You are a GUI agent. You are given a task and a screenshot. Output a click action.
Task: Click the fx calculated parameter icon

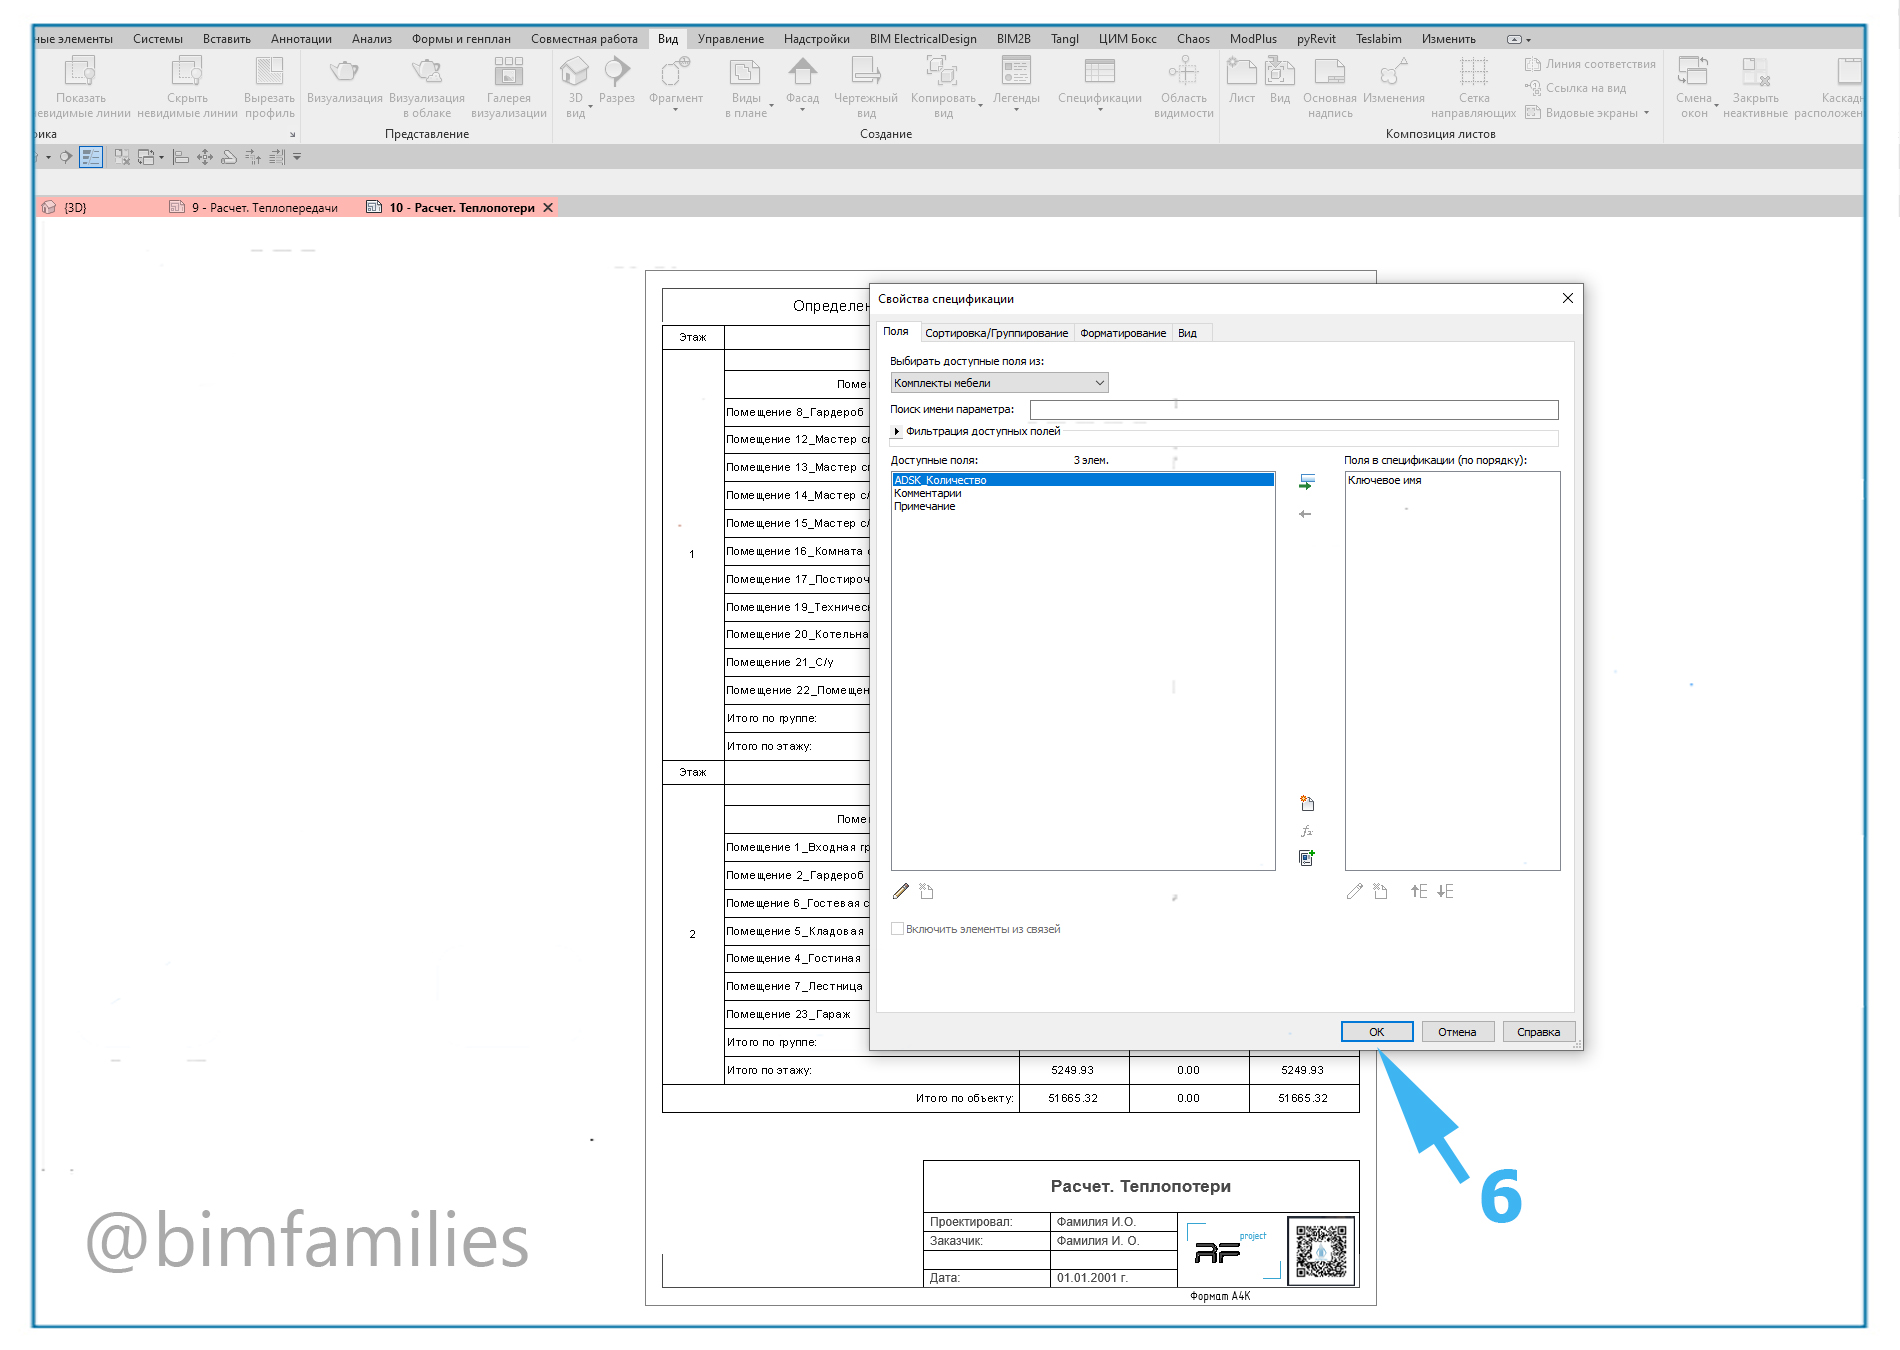(x=1306, y=831)
